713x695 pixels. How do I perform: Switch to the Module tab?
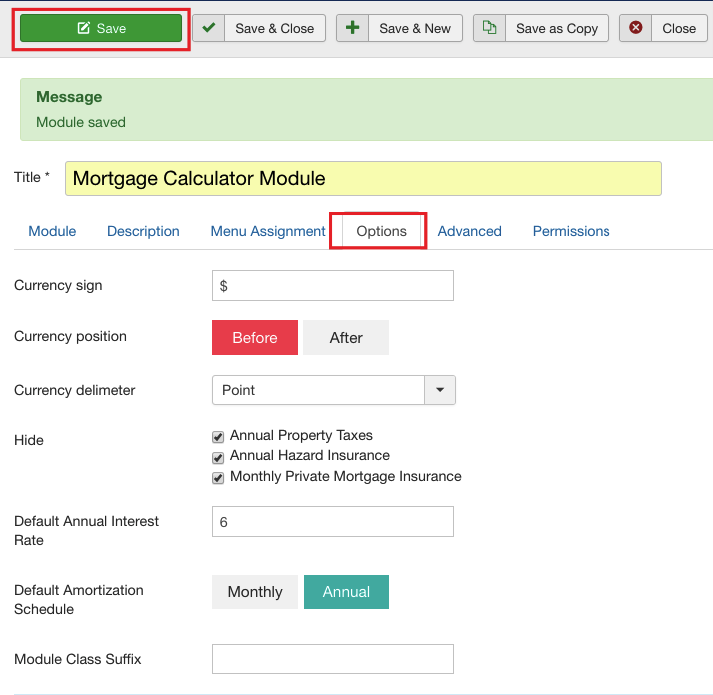[52, 231]
